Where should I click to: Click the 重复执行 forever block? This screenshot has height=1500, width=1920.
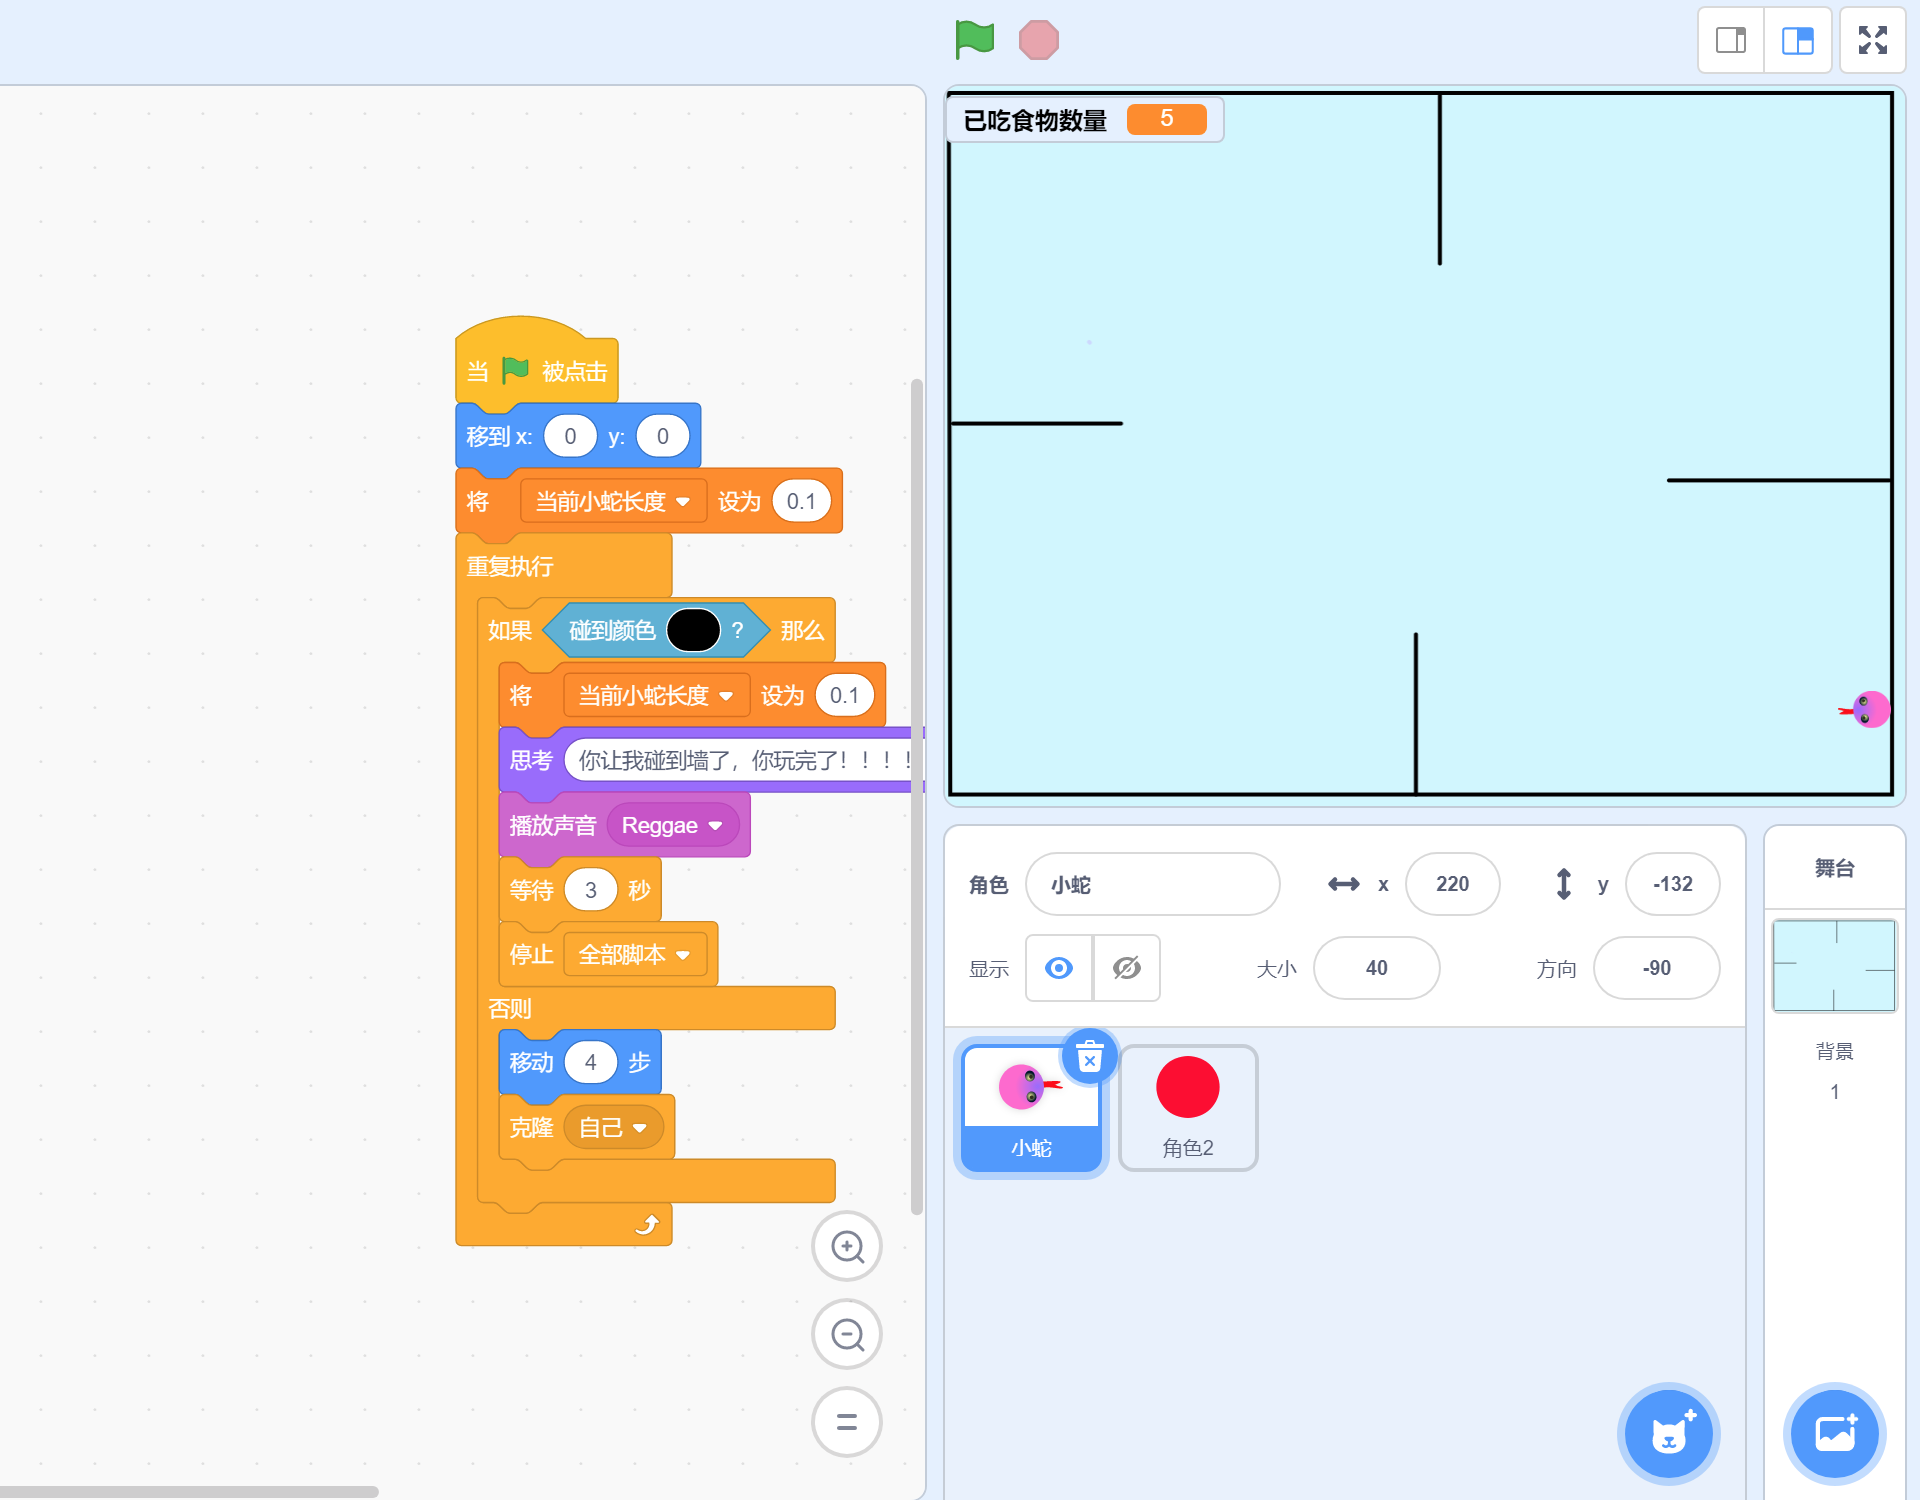(510, 566)
